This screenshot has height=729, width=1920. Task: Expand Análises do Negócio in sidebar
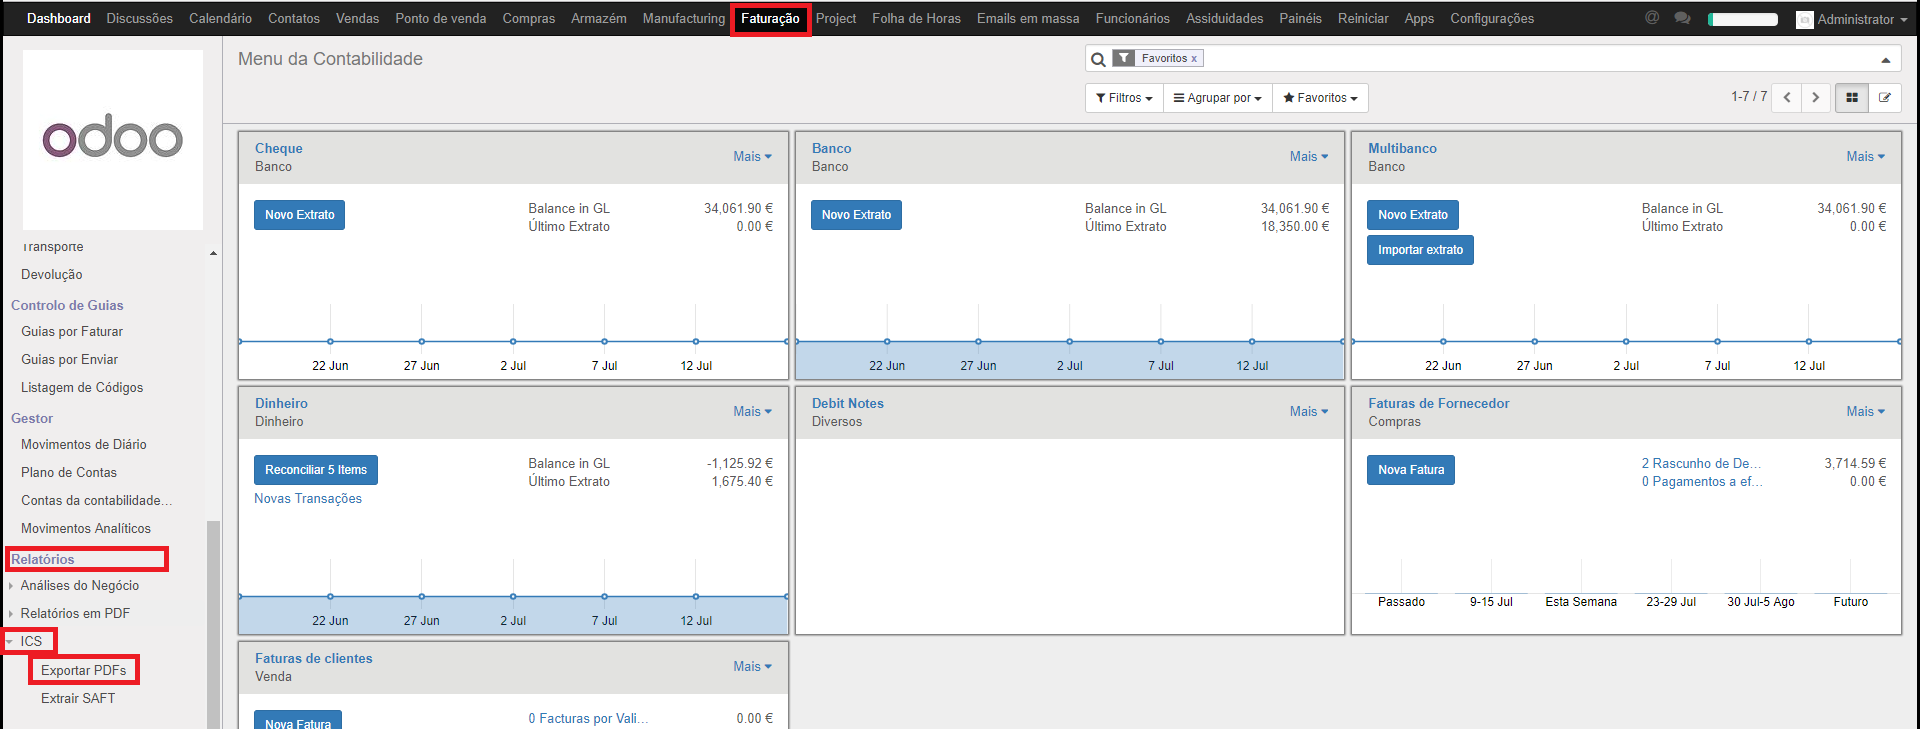tap(80, 585)
